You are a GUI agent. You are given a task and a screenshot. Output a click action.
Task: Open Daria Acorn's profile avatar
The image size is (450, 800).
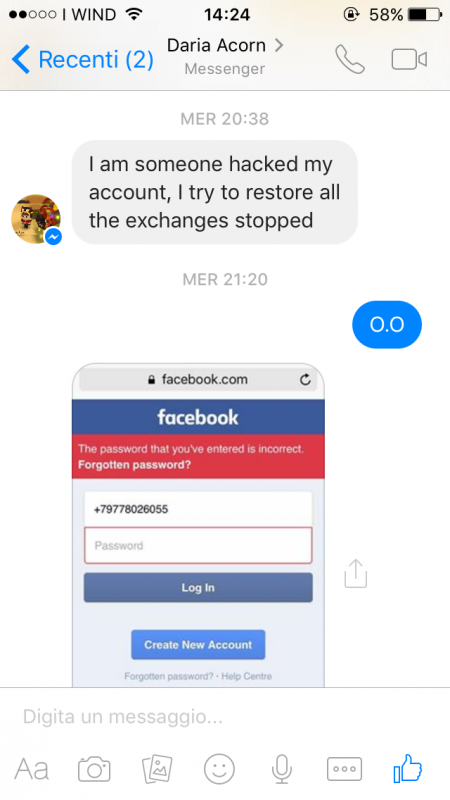coord(36,218)
